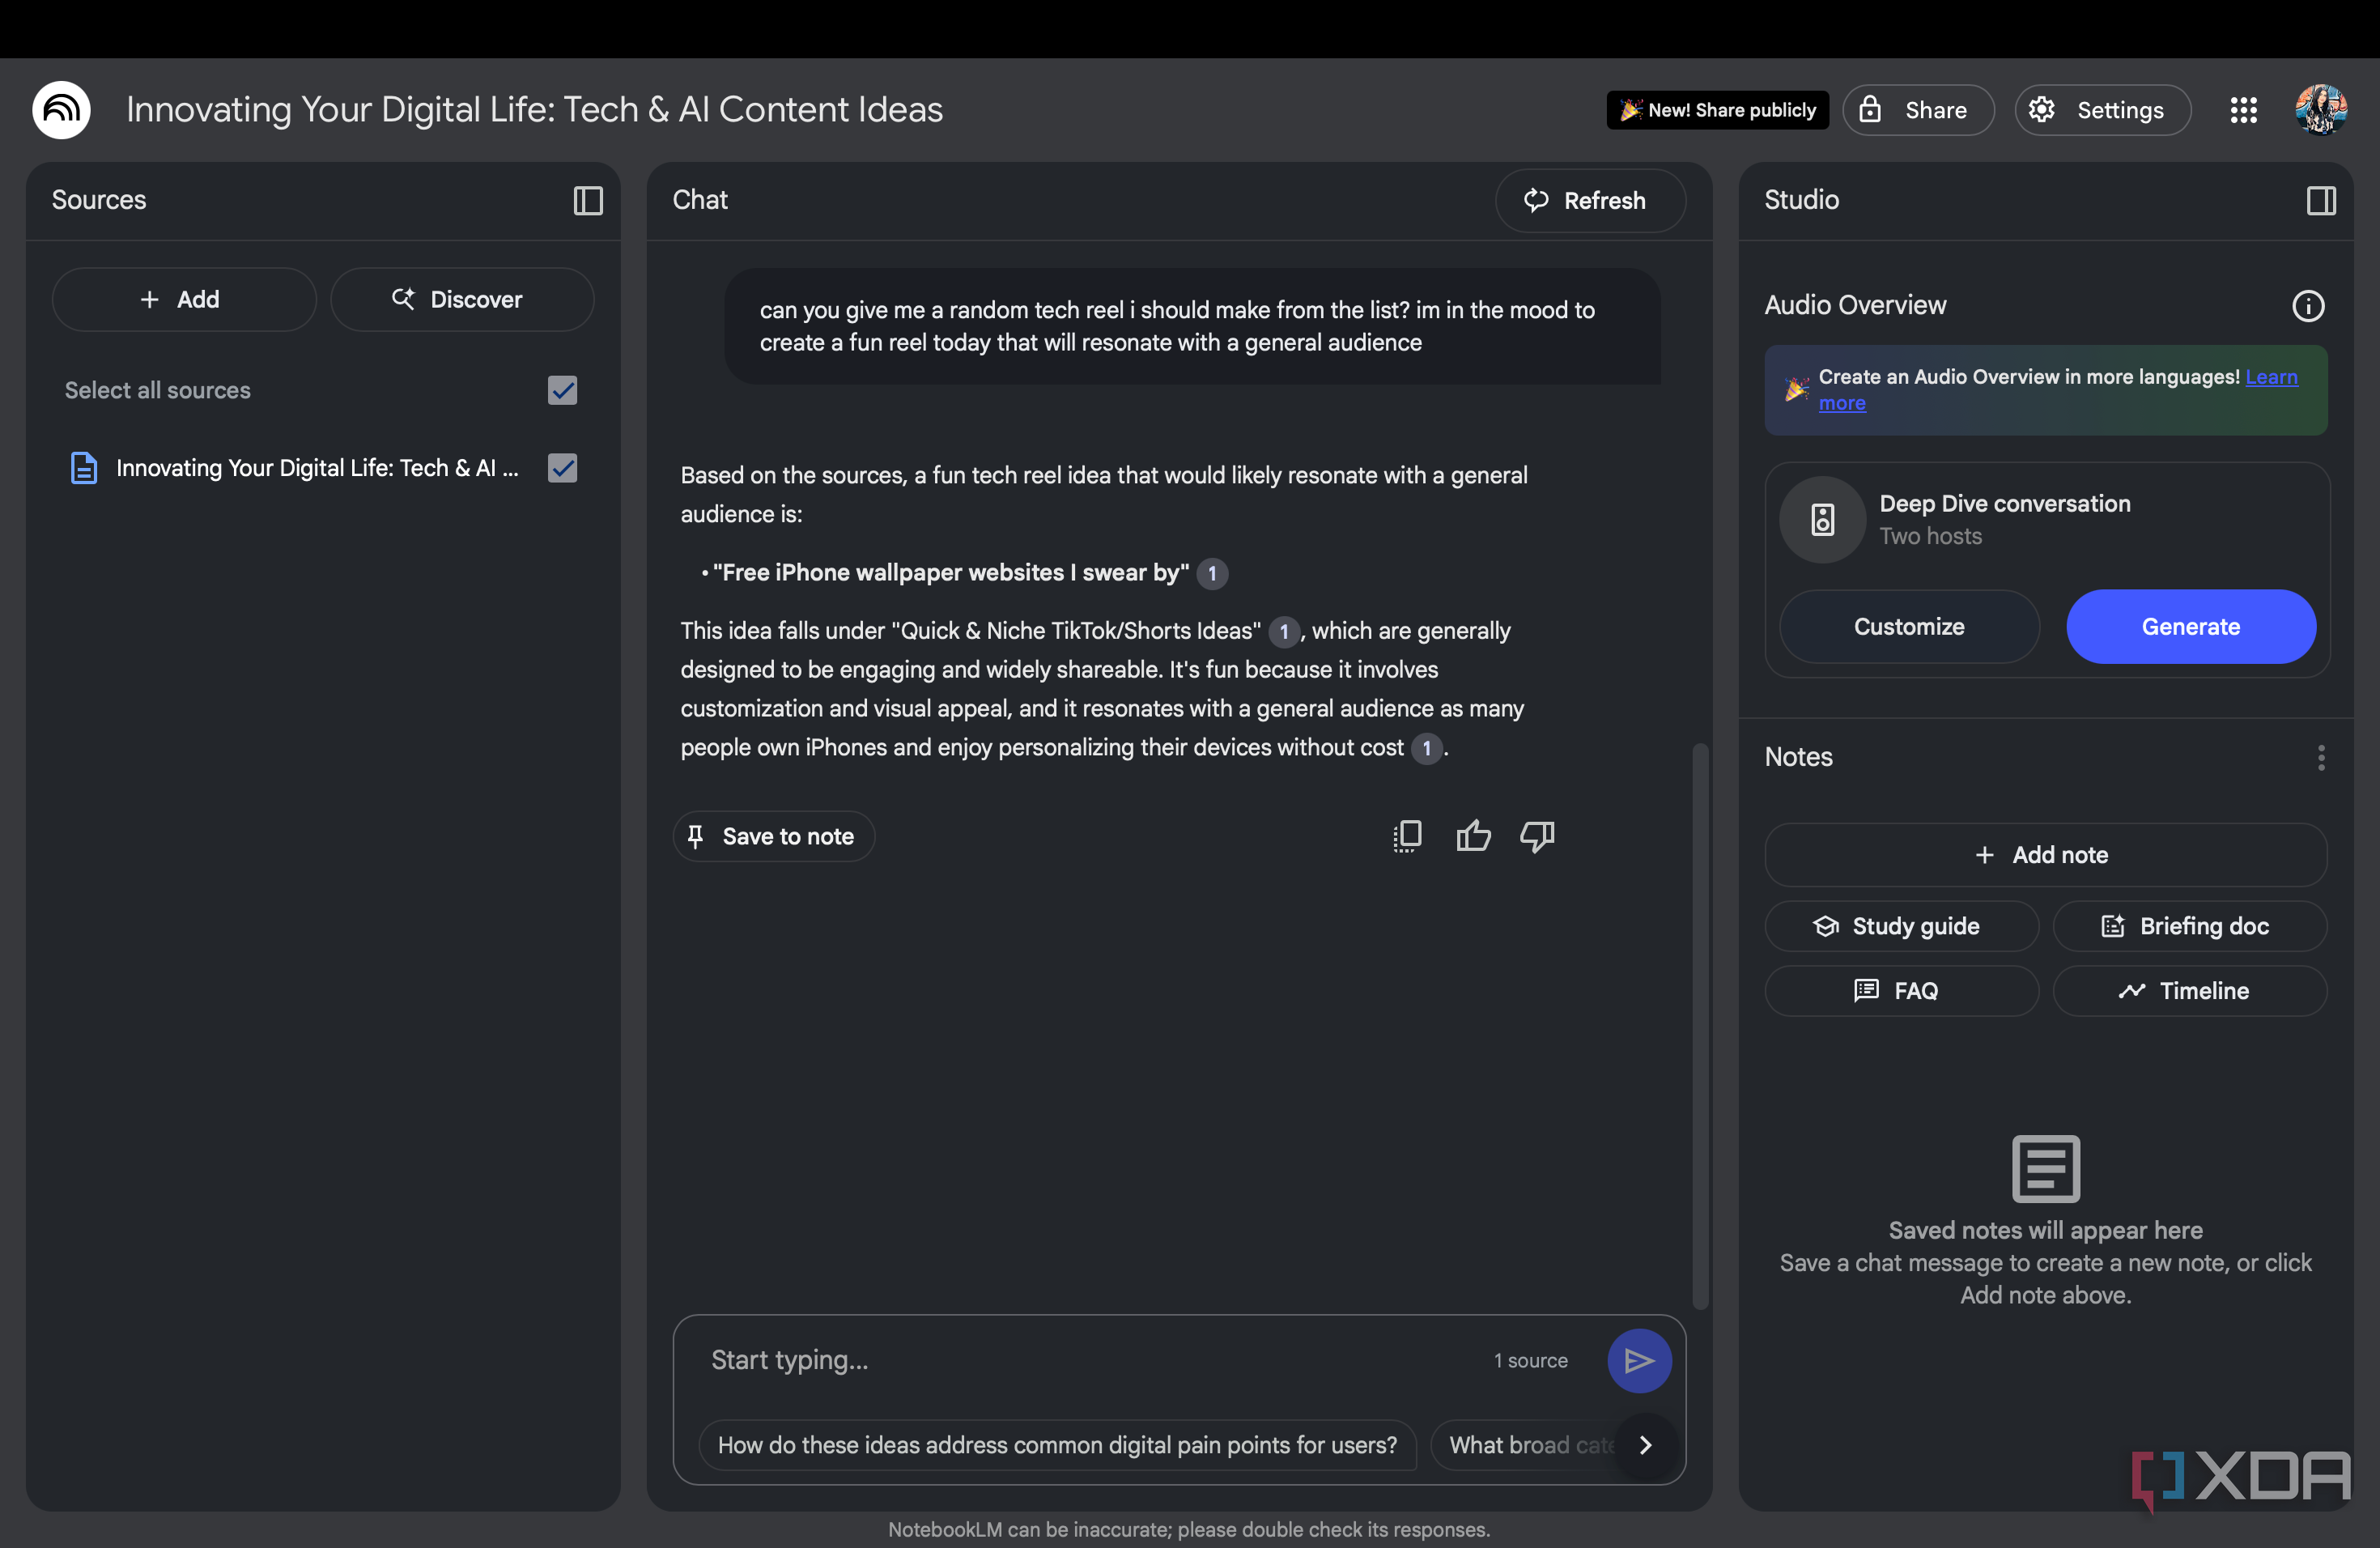Open the Share dialog

point(1918,110)
